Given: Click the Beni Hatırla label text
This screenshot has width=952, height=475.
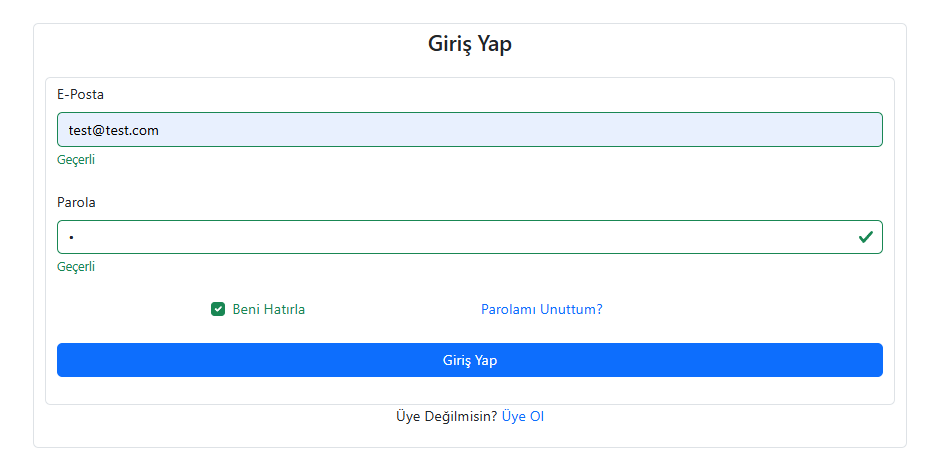Looking at the screenshot, I should click(268, 309).
